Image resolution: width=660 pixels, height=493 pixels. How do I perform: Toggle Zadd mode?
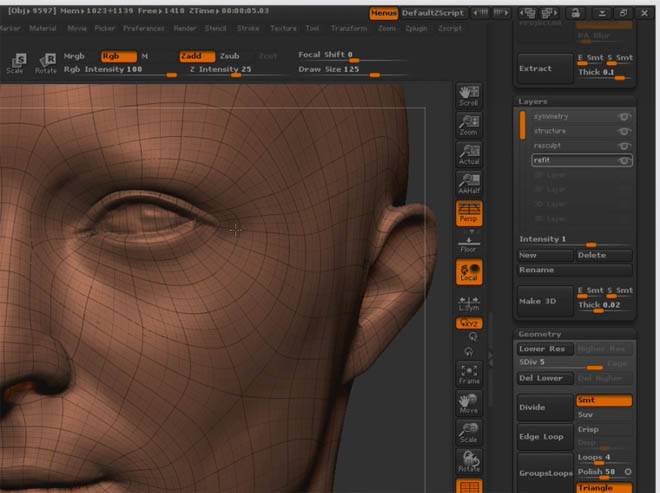click(197, 56)
